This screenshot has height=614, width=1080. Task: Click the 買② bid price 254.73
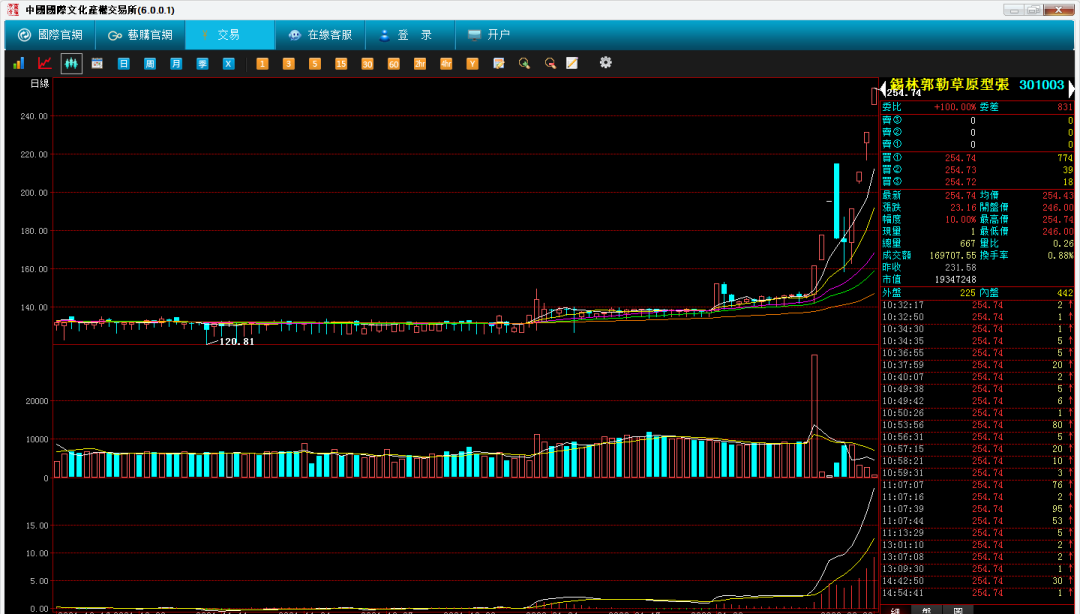click(x=960, y=170)
